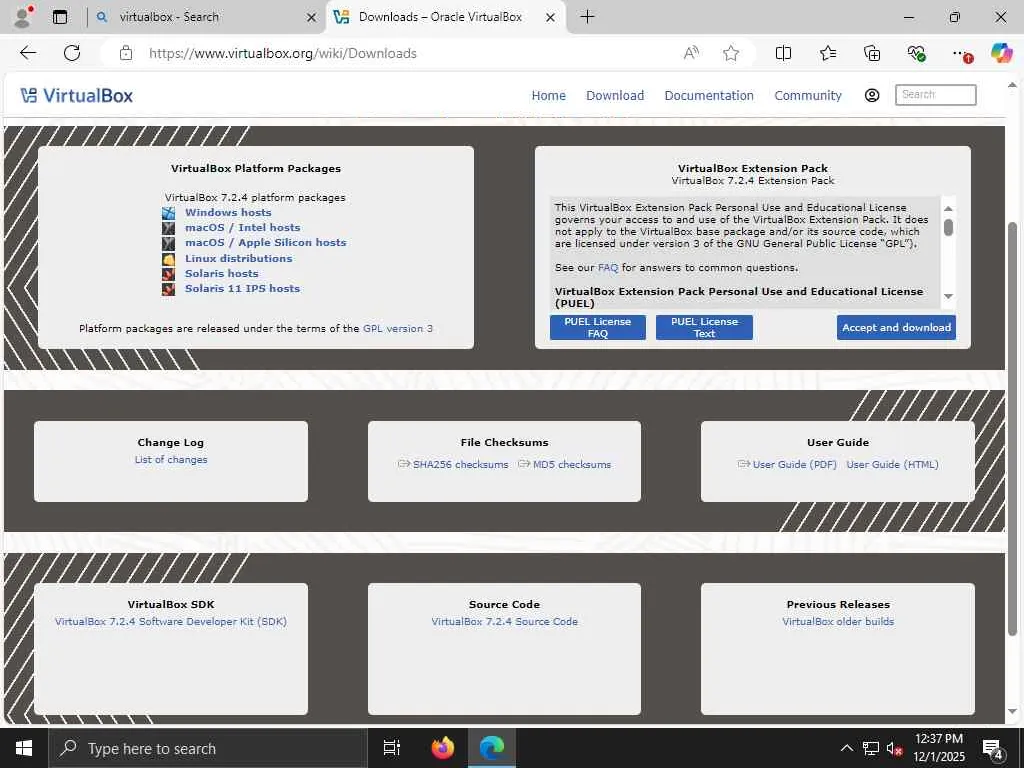Open User Guide (HTML) link
Image resolution: width=1024 pixels, height=768 pixels.
[x=892, y=464]
